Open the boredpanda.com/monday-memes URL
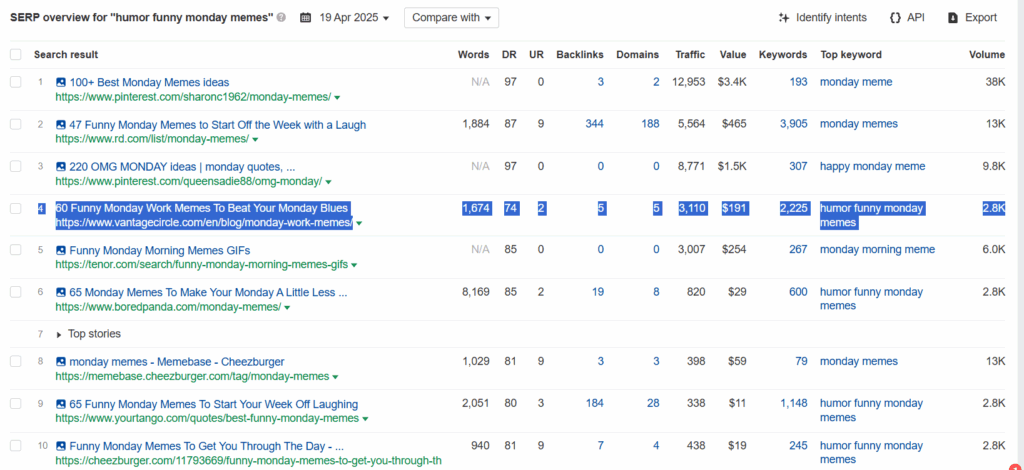 point(168,307)
